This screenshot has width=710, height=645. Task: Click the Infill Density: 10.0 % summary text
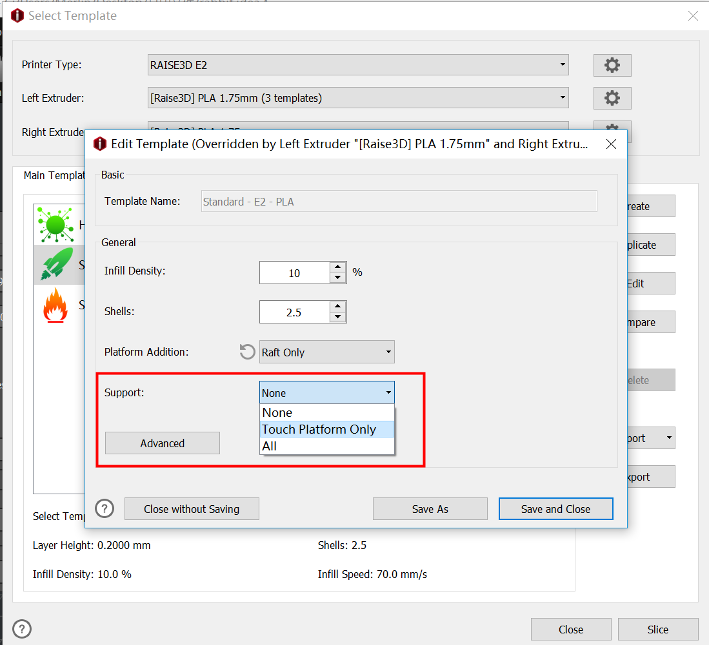click(82, 574)
